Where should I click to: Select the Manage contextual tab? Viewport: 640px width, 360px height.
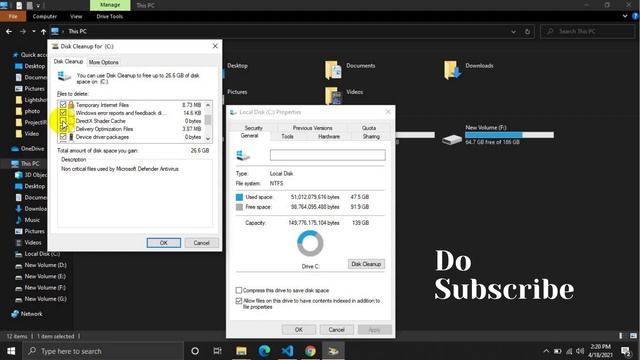tap(110, 5)
